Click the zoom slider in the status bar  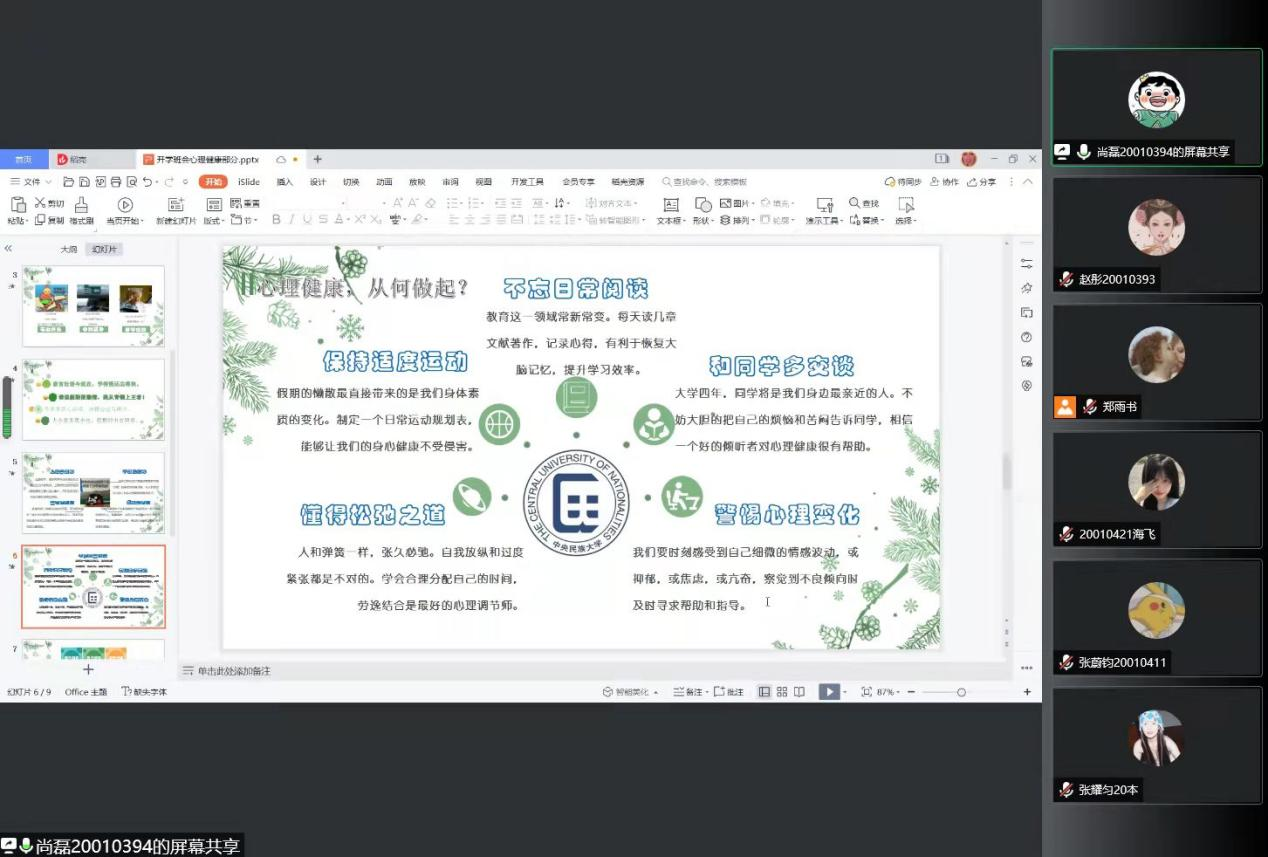[x=960, y=692]
